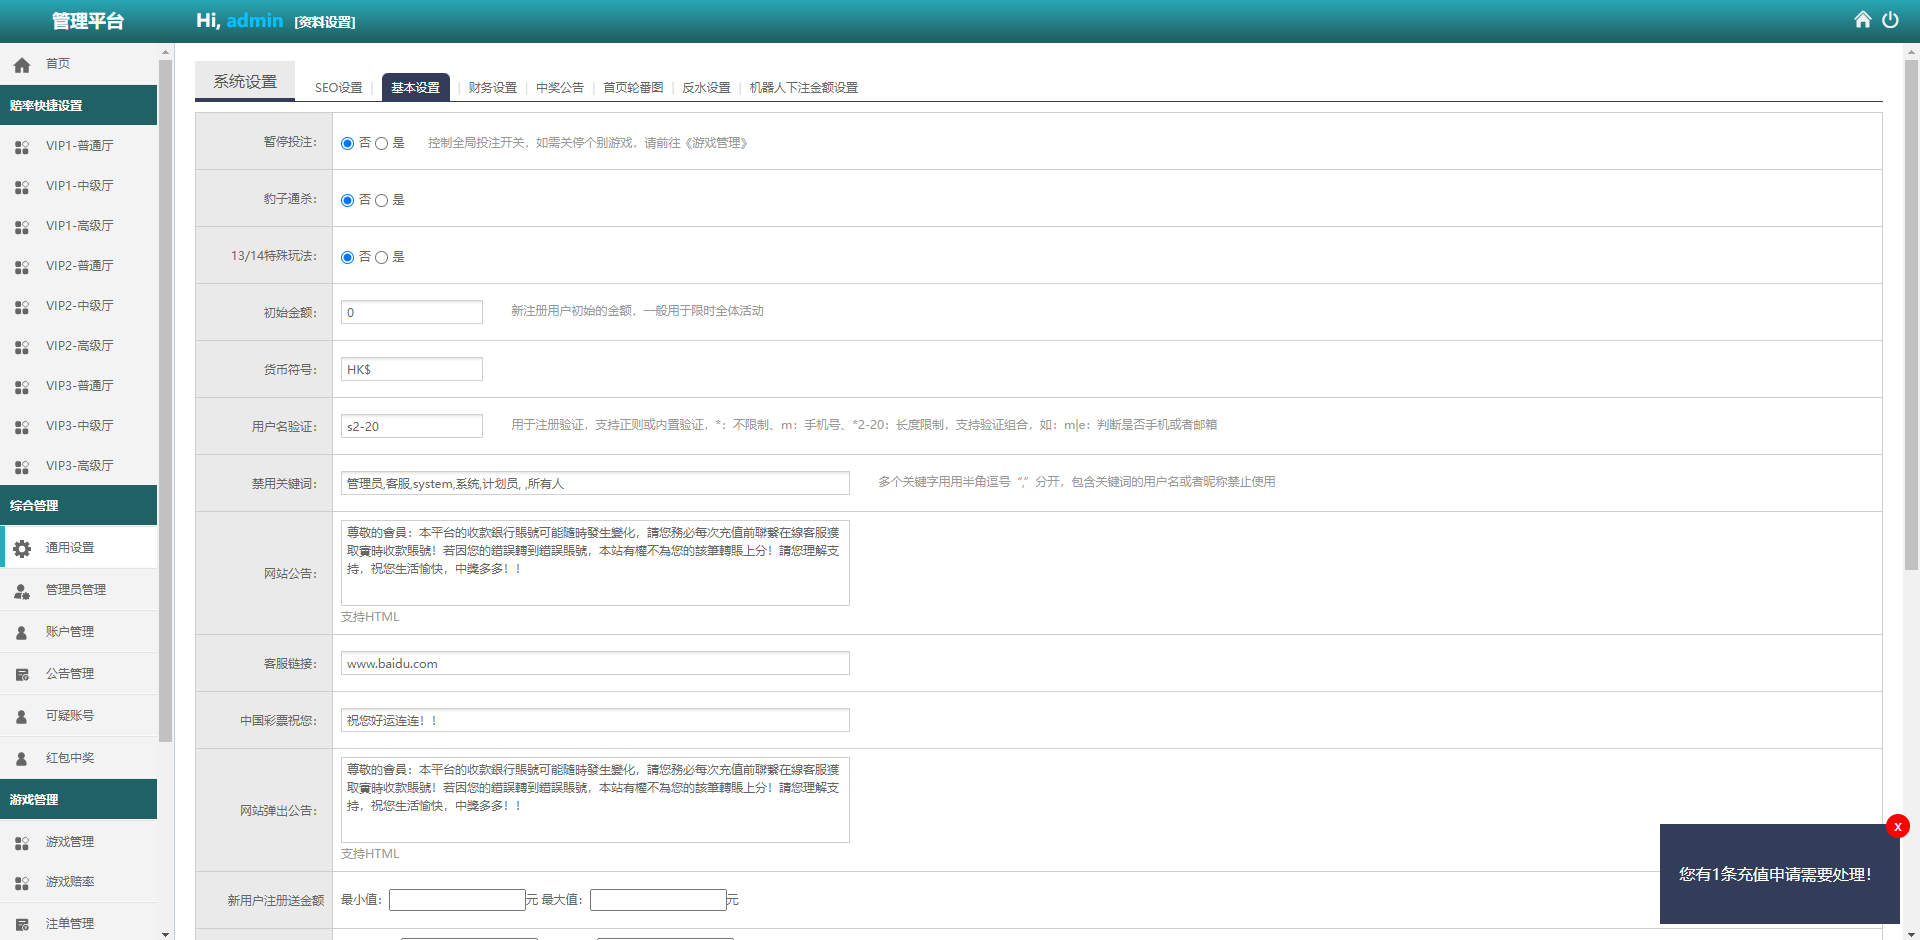1920x940 pixels.
Task: Click the gear icon beside 通用设置
Action: click(22, 548)
